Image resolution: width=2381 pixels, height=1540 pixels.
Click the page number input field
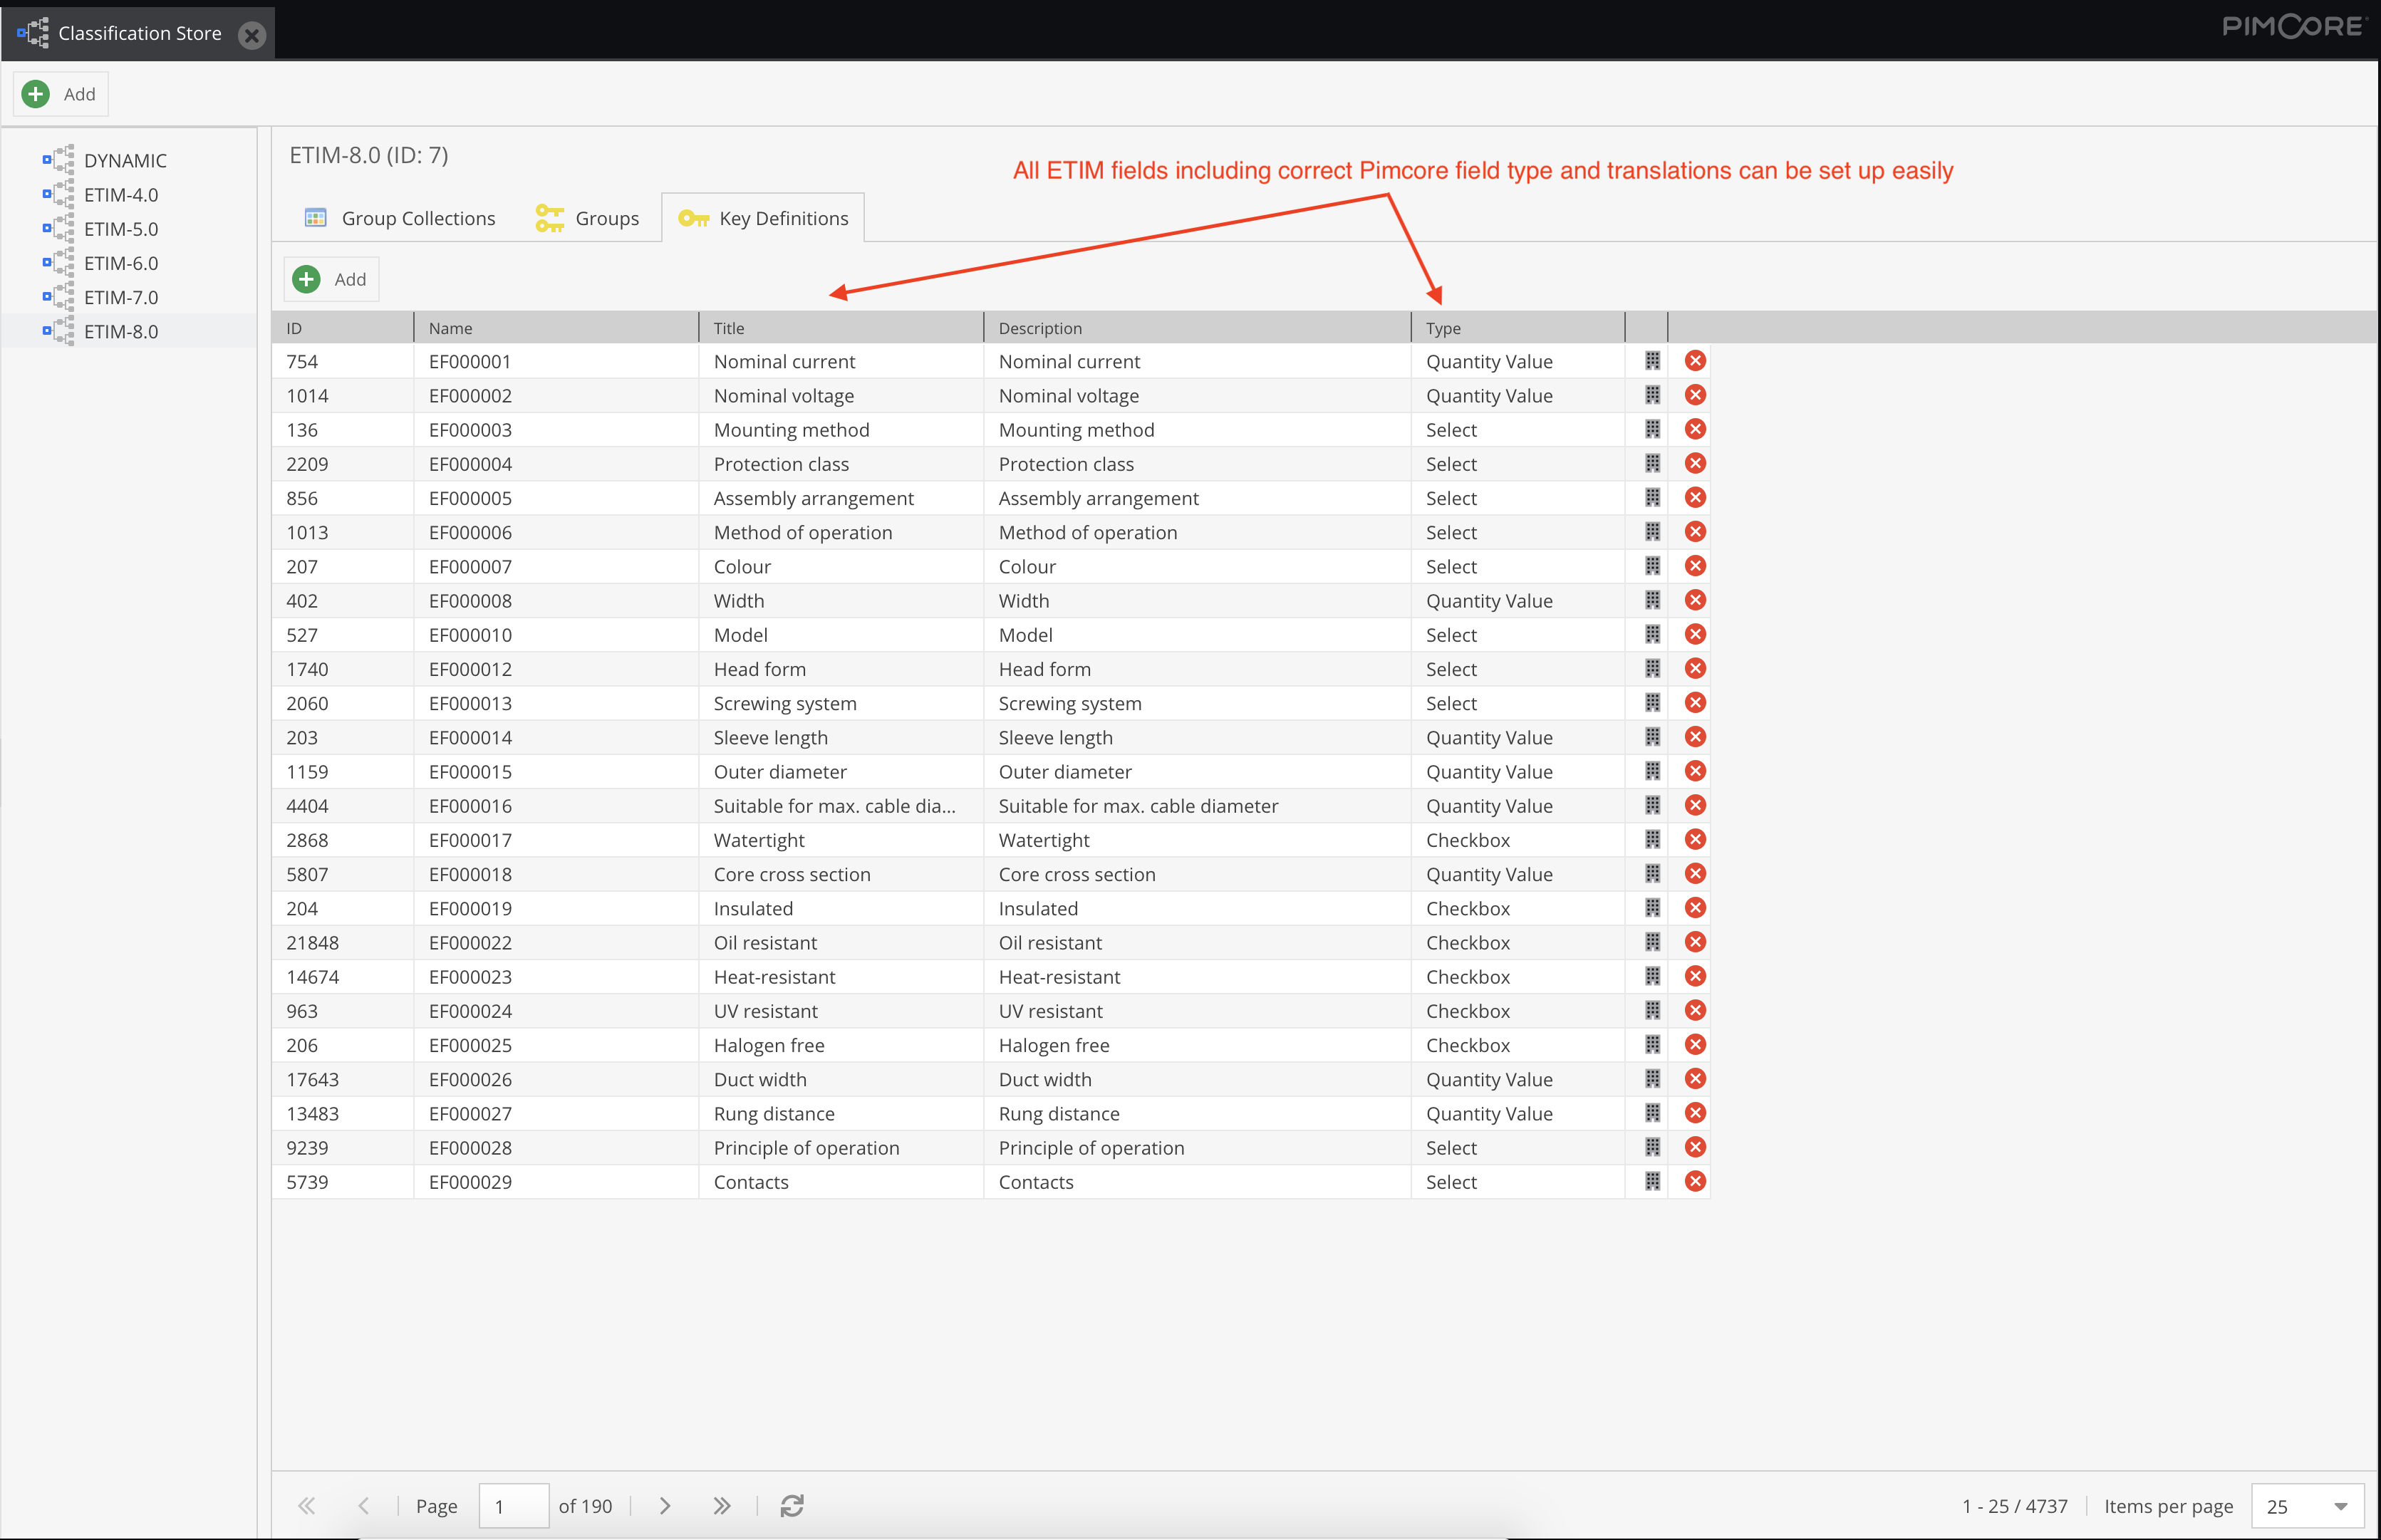click(x=513, y=1506)
